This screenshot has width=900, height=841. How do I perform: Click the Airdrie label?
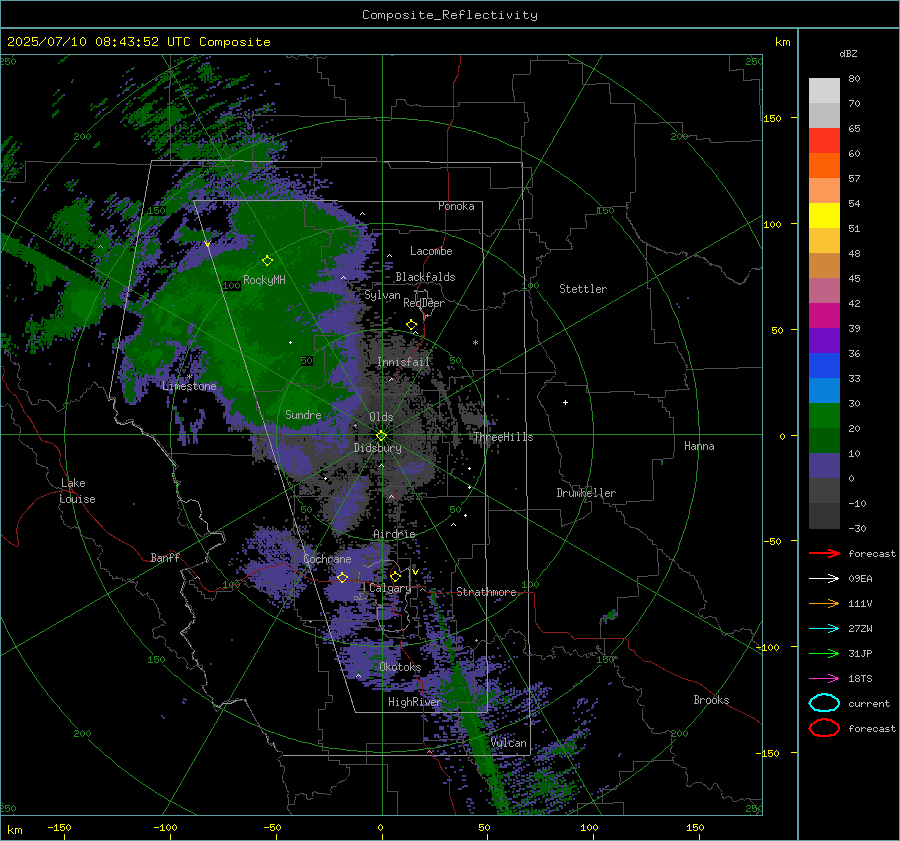pos(394,534)
